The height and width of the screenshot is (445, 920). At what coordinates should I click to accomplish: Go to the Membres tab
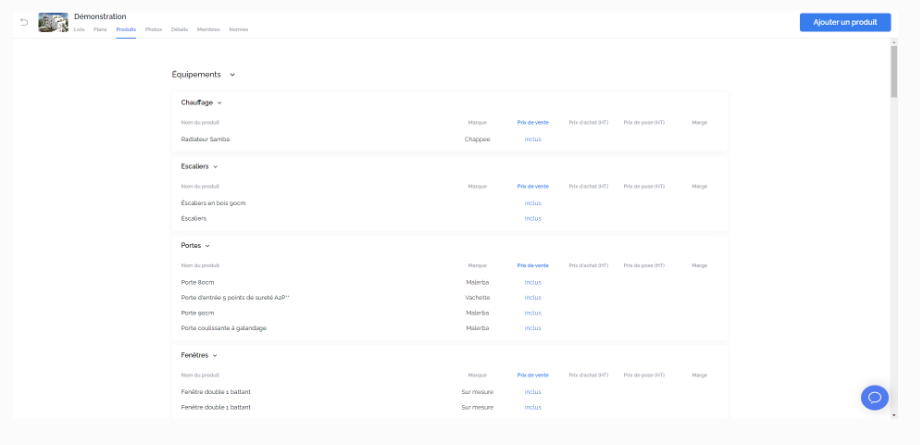click(208, 29)
